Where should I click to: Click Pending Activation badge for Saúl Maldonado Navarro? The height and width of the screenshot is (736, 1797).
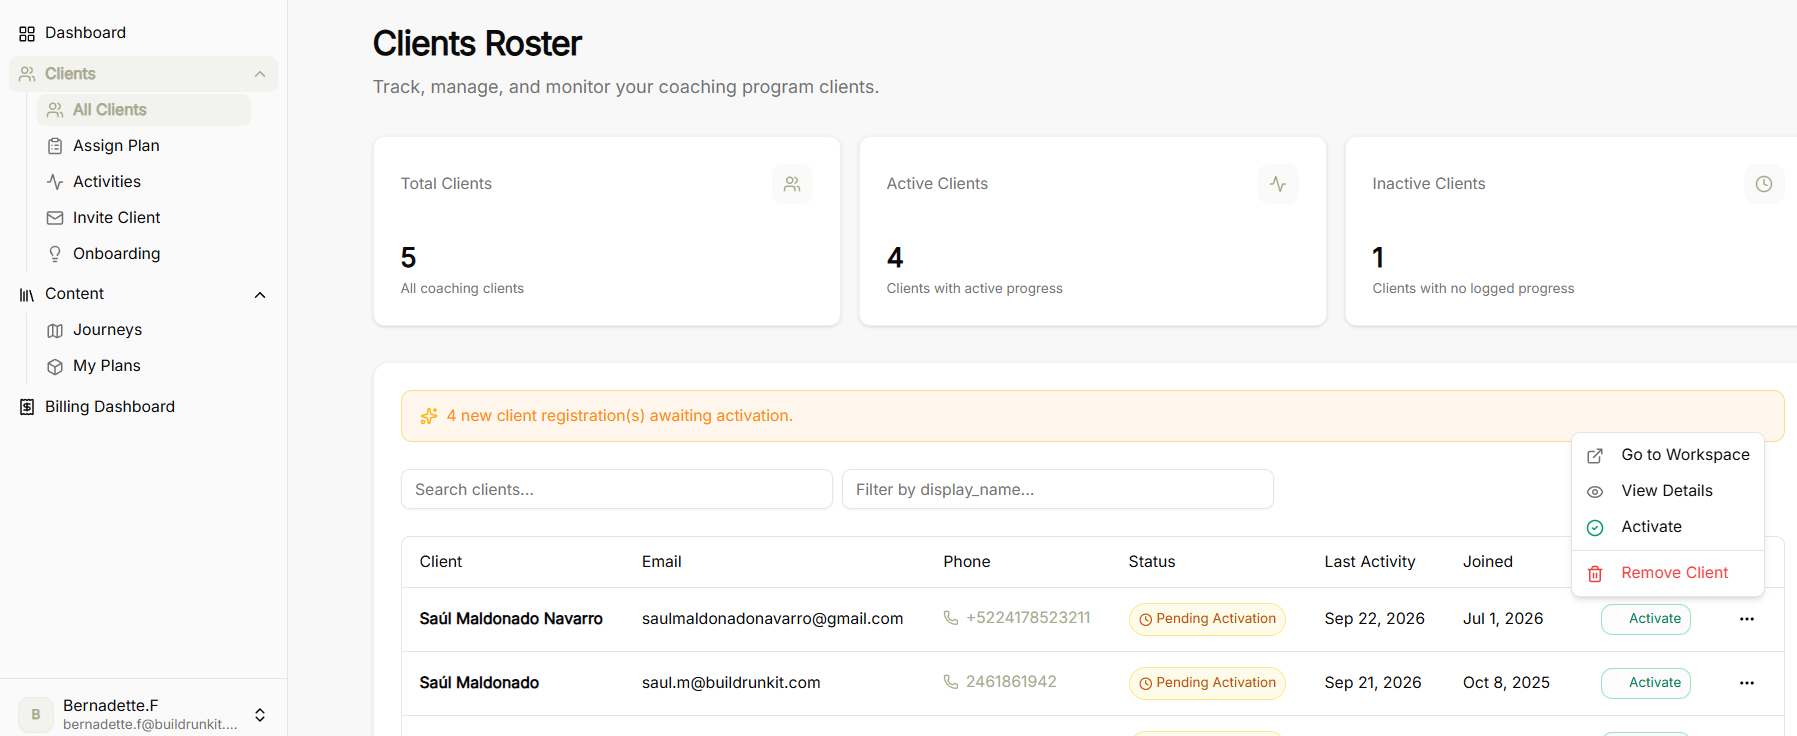(1207, 619)
